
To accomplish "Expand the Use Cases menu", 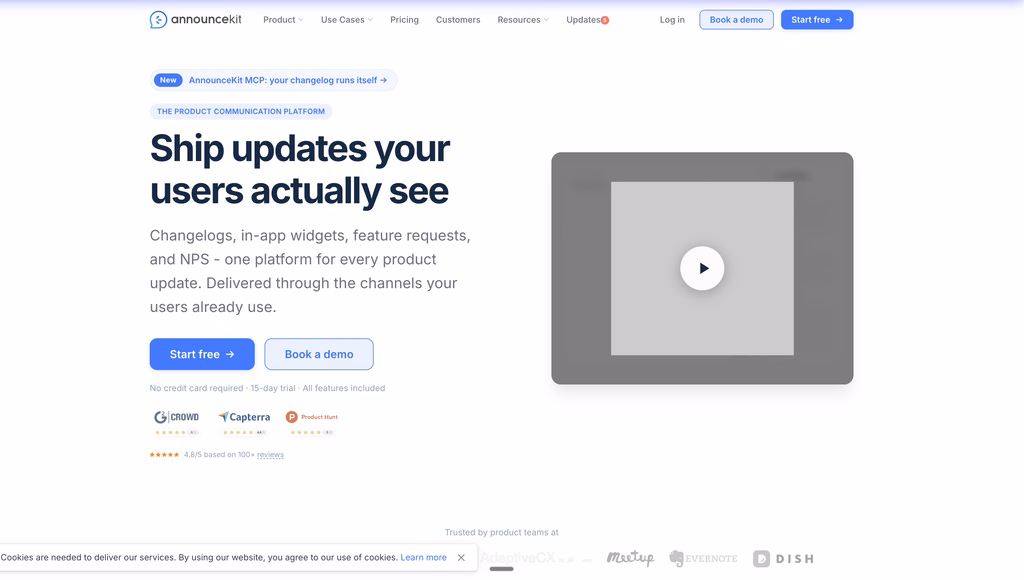I will click(x=347, y=20).
